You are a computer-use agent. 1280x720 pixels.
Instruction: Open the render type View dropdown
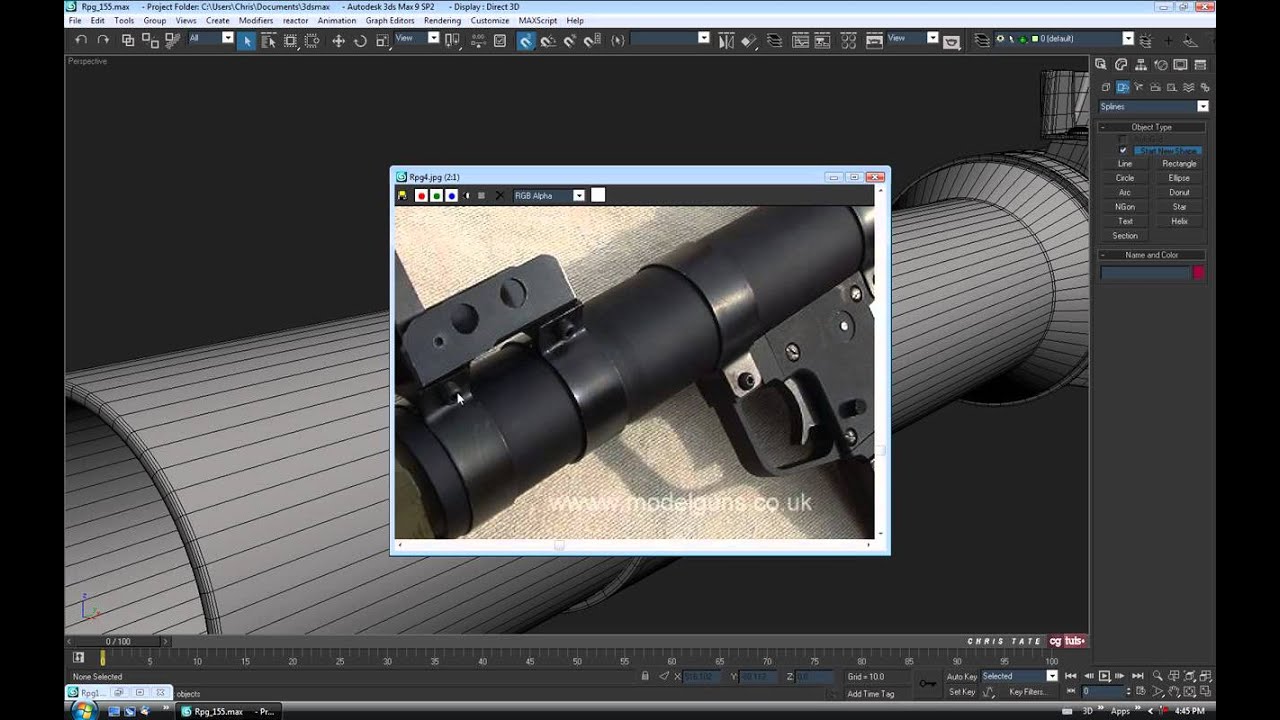pos(913,38)
